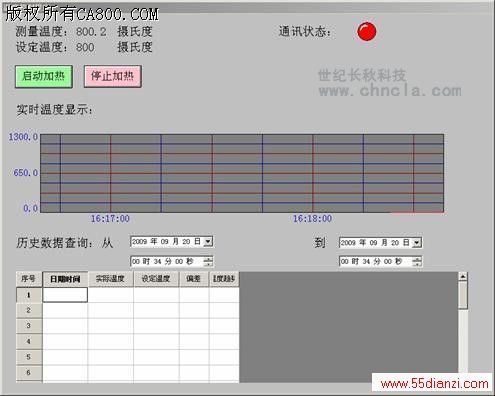The height and width of the screenshot is (396, 495).
Task: Open the end date dropdown arrow
Action: point(417,243)
